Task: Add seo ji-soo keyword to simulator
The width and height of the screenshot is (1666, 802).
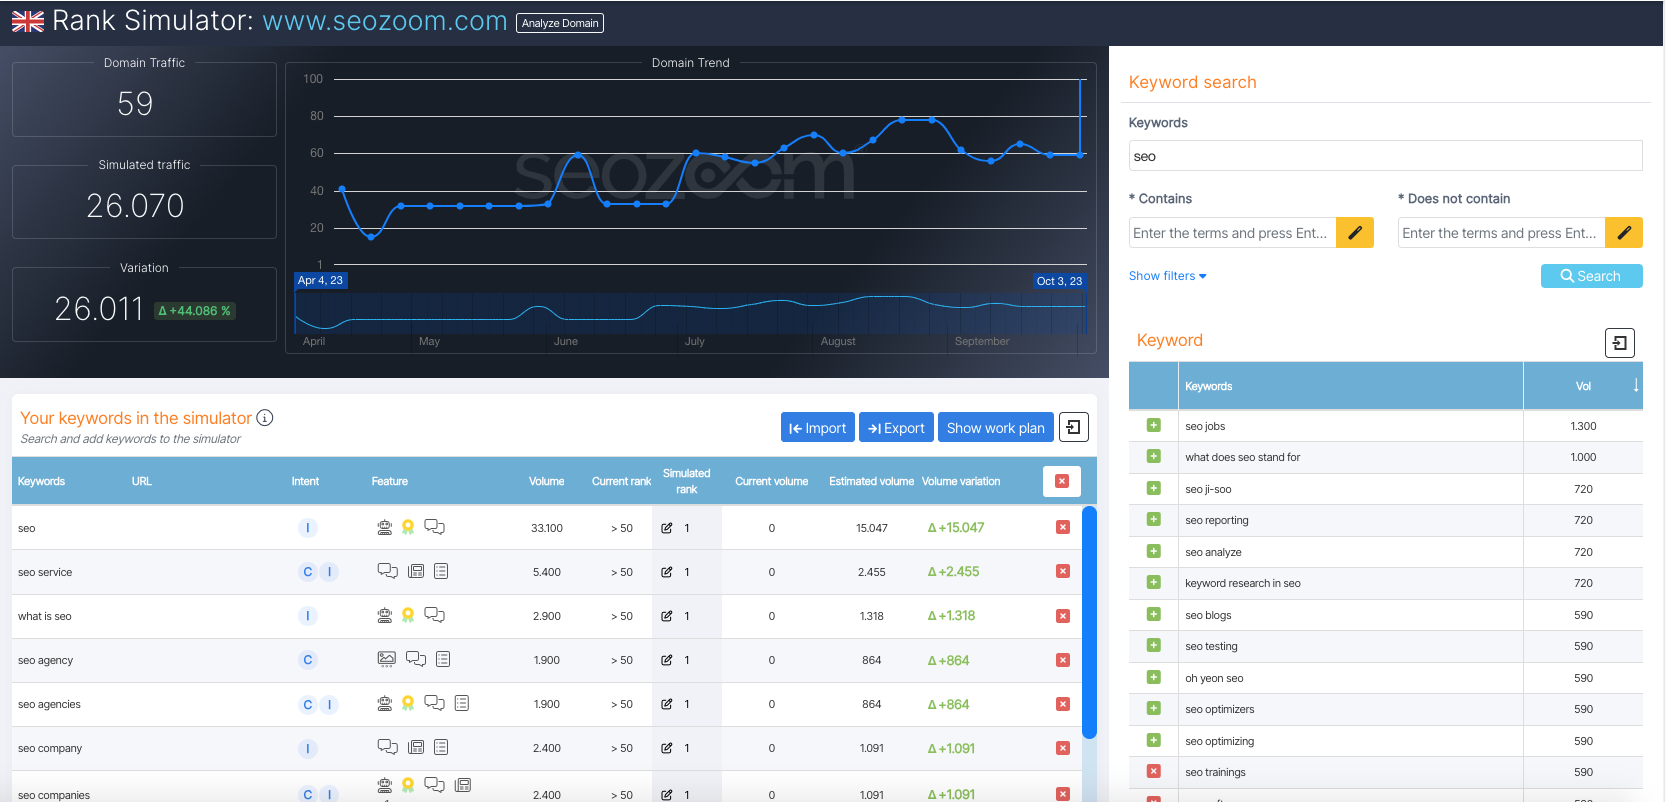Action: click(x=1154, y=488)
